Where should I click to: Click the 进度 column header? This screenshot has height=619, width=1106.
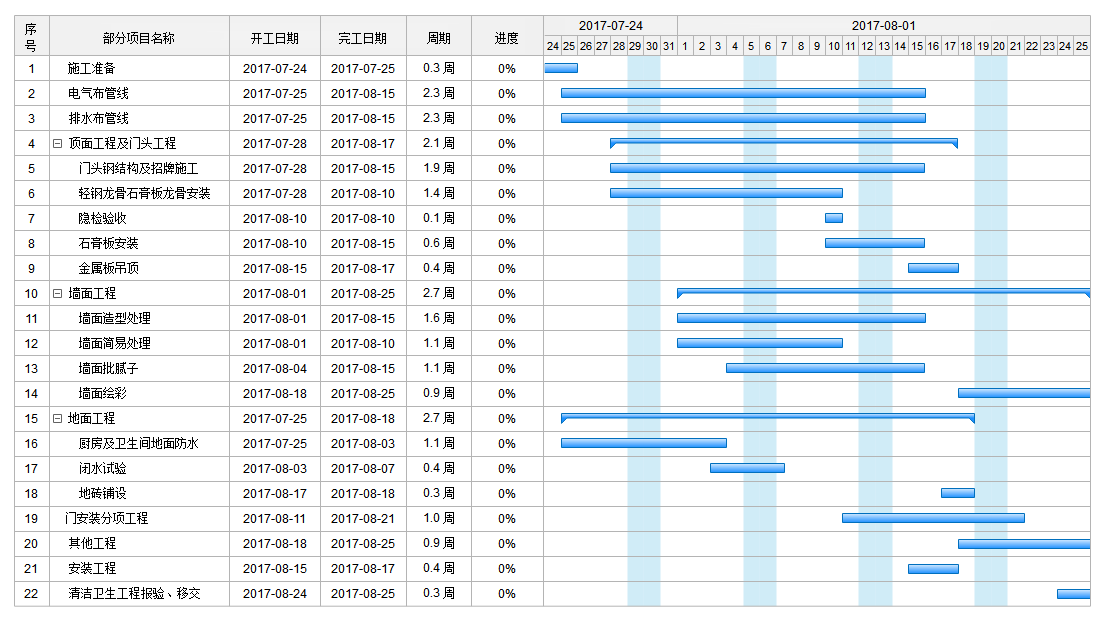506,38
